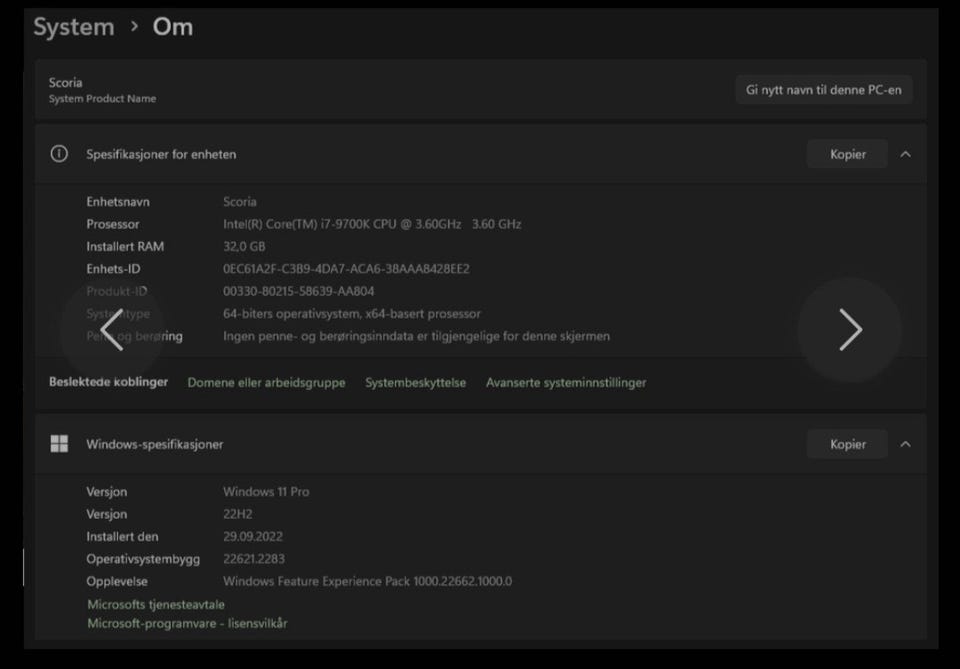
Task: Collapse the Windows-spesifikasjoner section
Action: coord(906,444)
